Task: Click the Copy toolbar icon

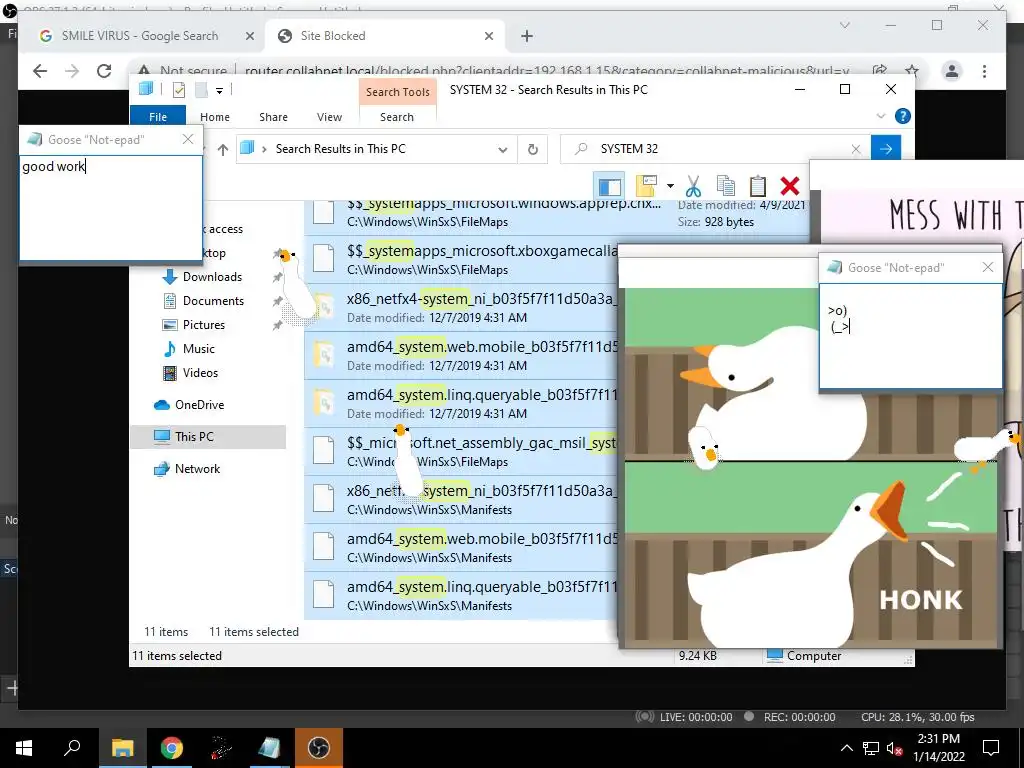Action: (726, 187)
